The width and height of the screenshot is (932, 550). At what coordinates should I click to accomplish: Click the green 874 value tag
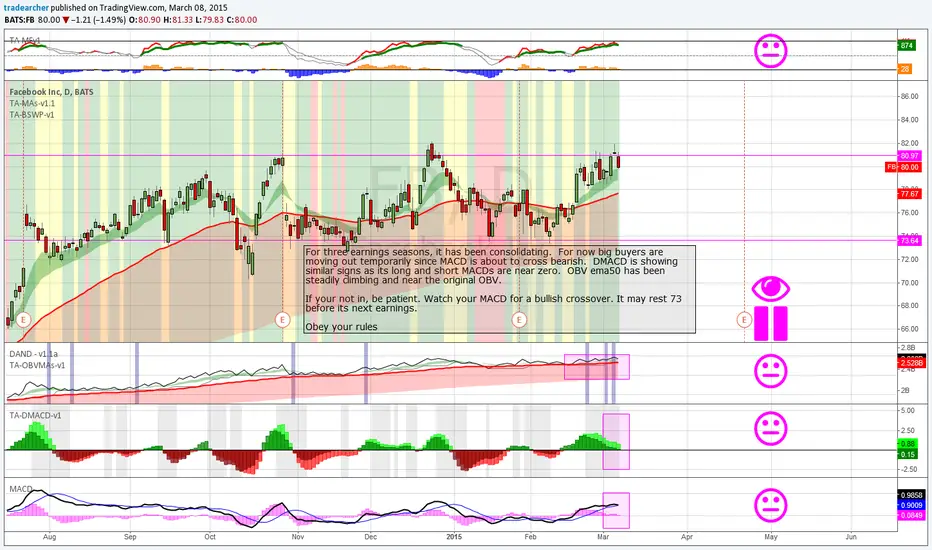[x=906, y=45]
